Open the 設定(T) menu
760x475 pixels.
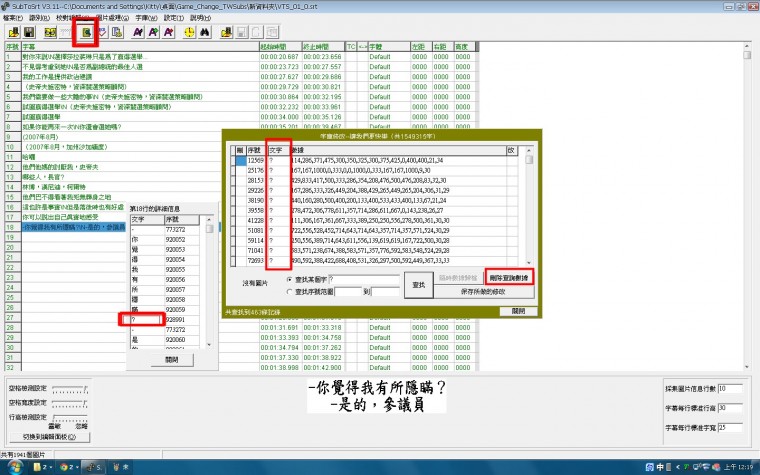tap(174, 18)
